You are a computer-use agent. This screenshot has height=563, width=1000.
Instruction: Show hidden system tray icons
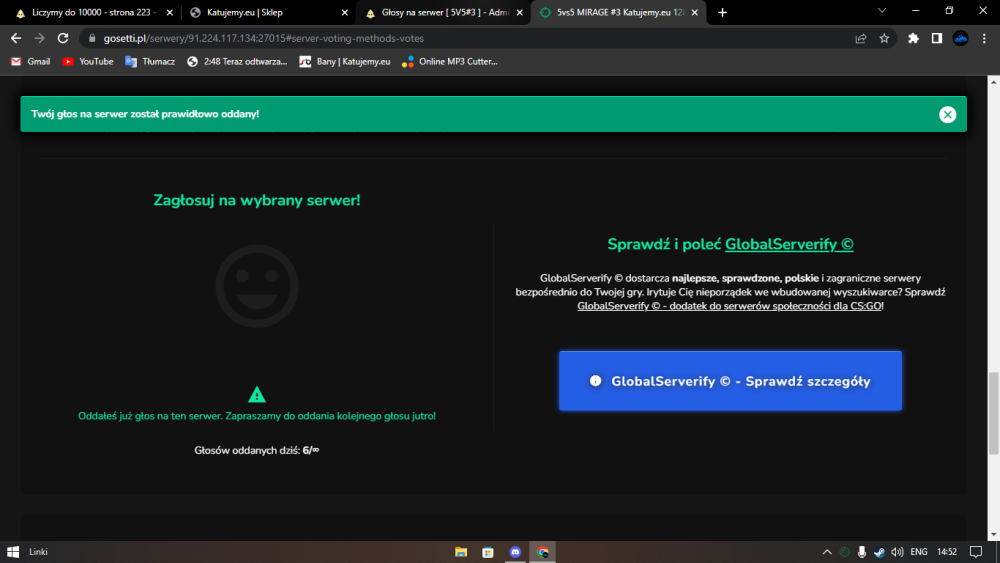click(827, 552)
